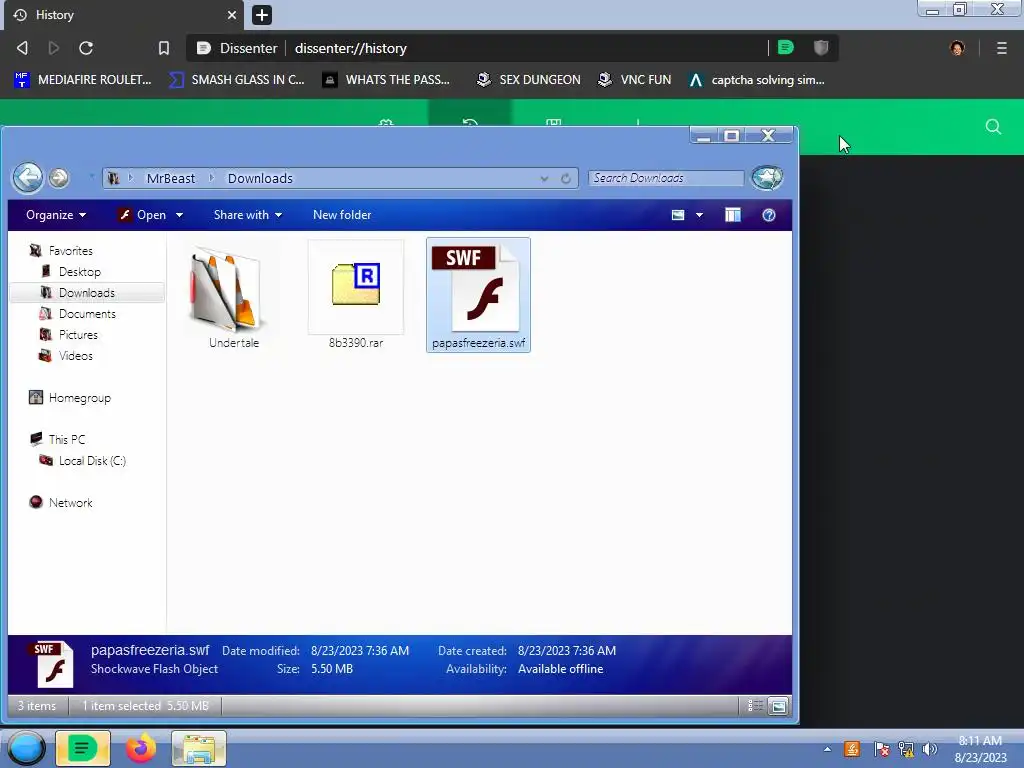Reload the Dissenter history page
This screenshot has width=1024, height=768.
(86, 48)
